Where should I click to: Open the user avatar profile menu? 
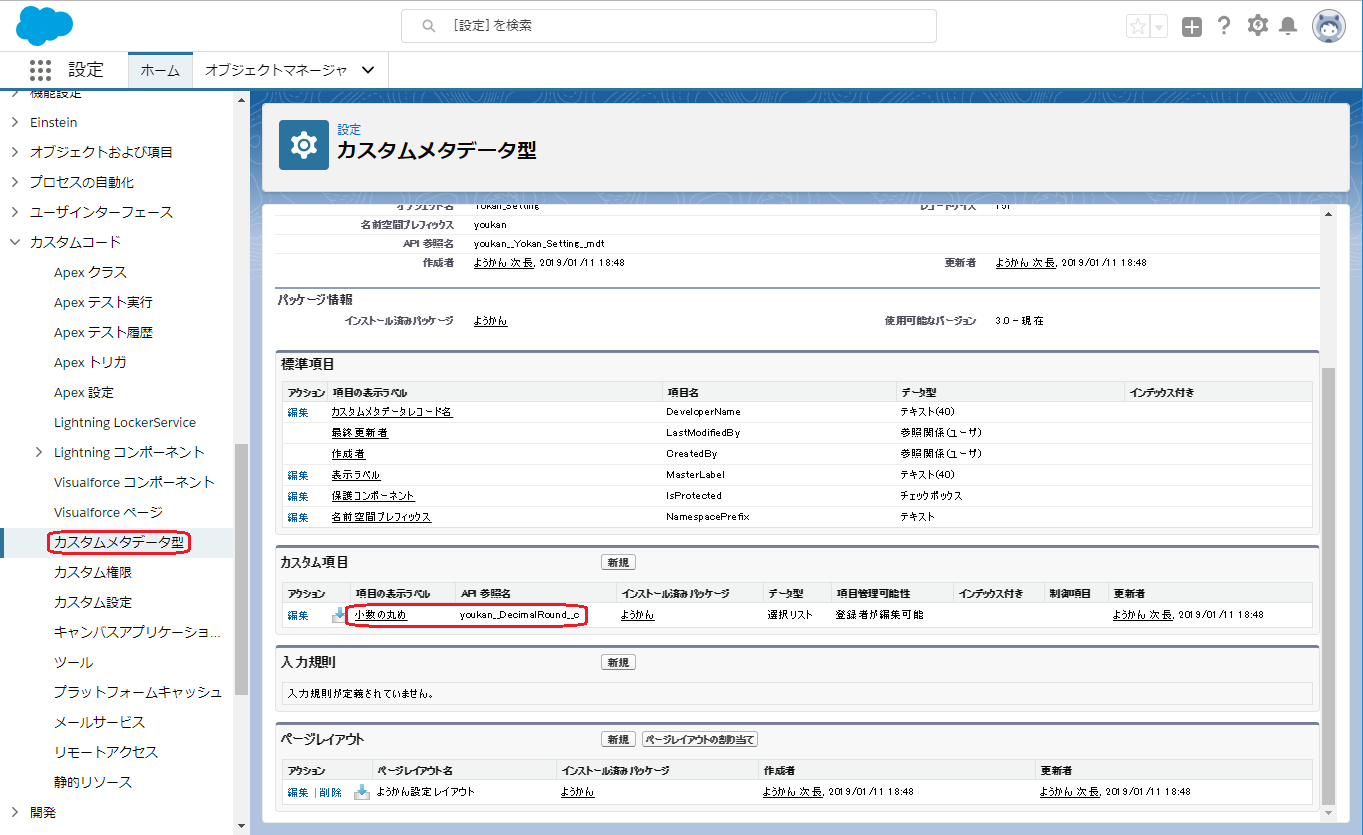pyautogui.click(x=1329, y=27)
